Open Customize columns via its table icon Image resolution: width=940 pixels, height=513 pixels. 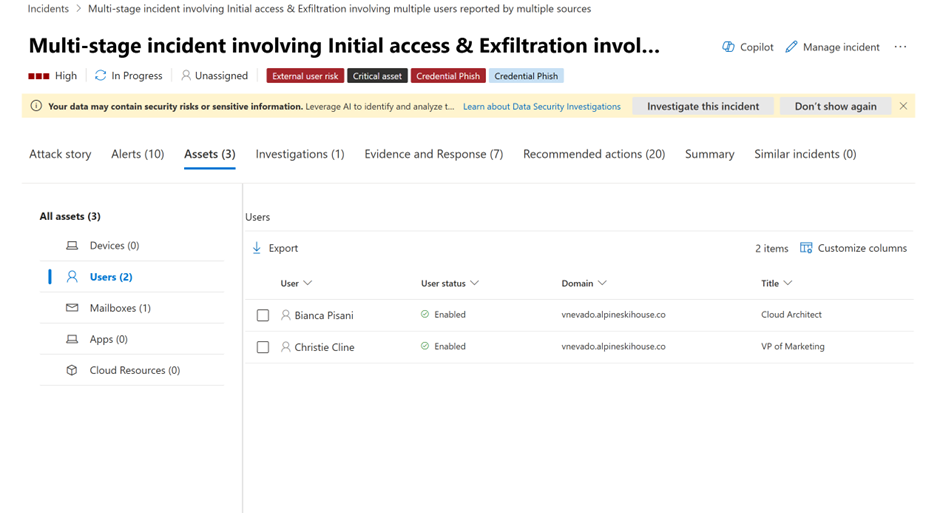[x=806, y=248]
